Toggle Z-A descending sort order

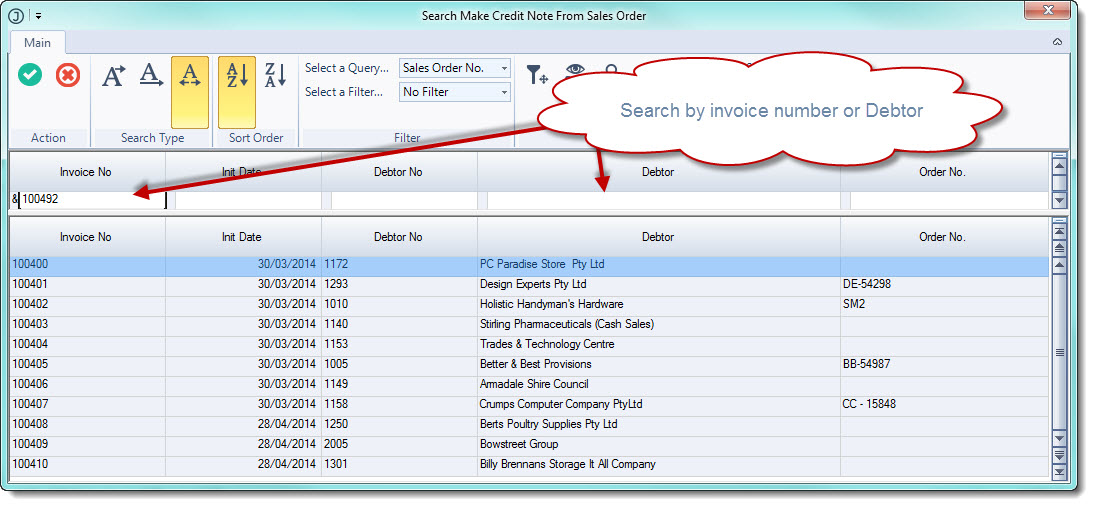click(275, 75)
